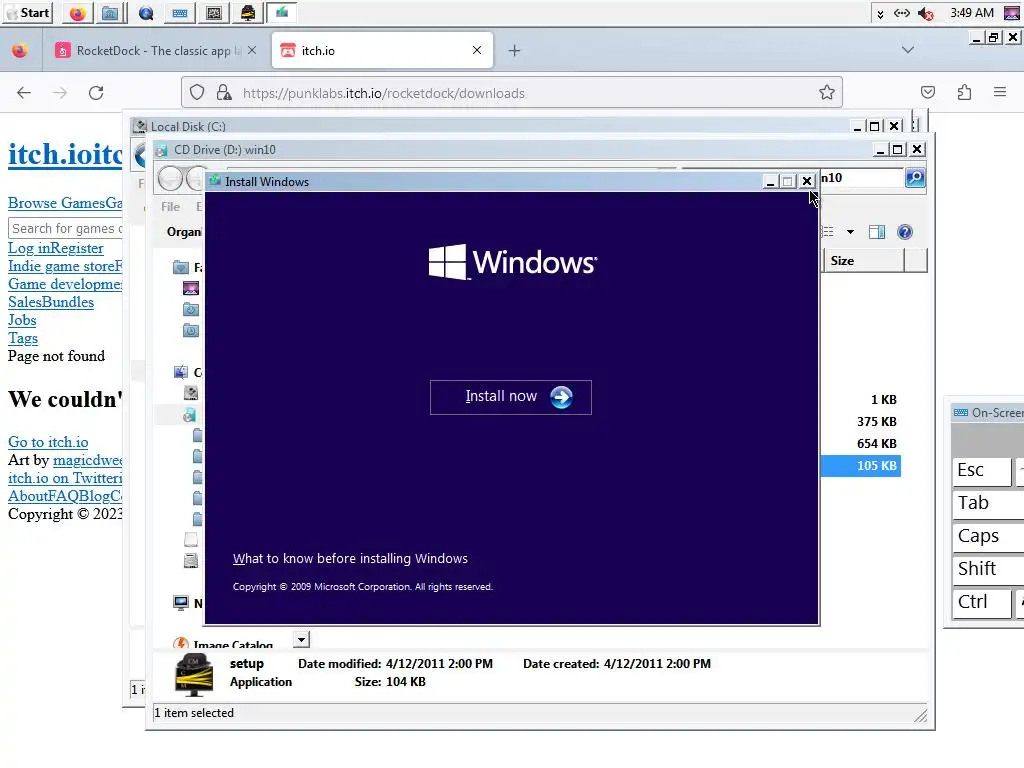
Task: Focus the Search for games field
Action: coord(65,229)
